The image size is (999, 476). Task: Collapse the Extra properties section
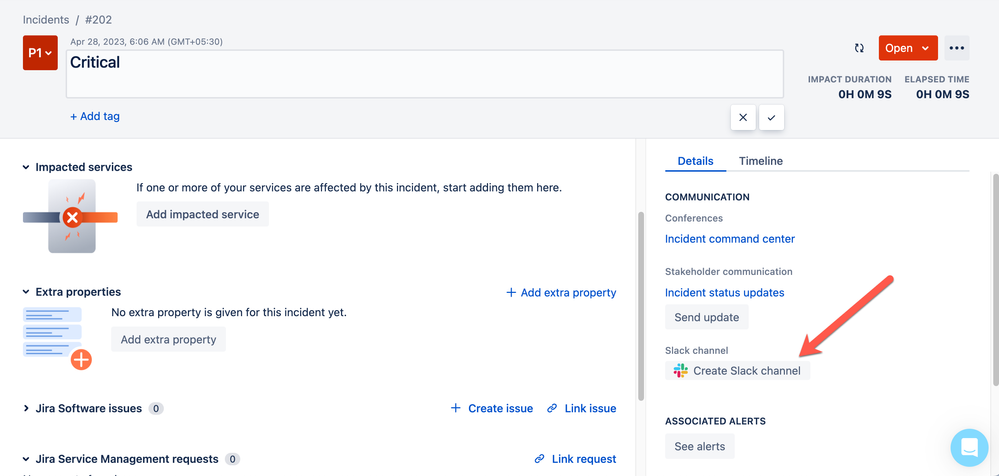click(x=26, y=292)
